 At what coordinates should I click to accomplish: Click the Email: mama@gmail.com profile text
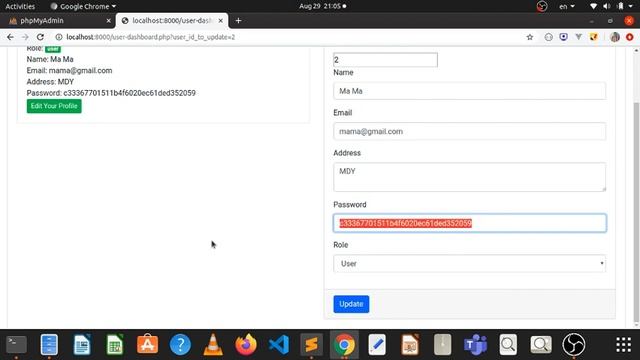pos(69,71)
